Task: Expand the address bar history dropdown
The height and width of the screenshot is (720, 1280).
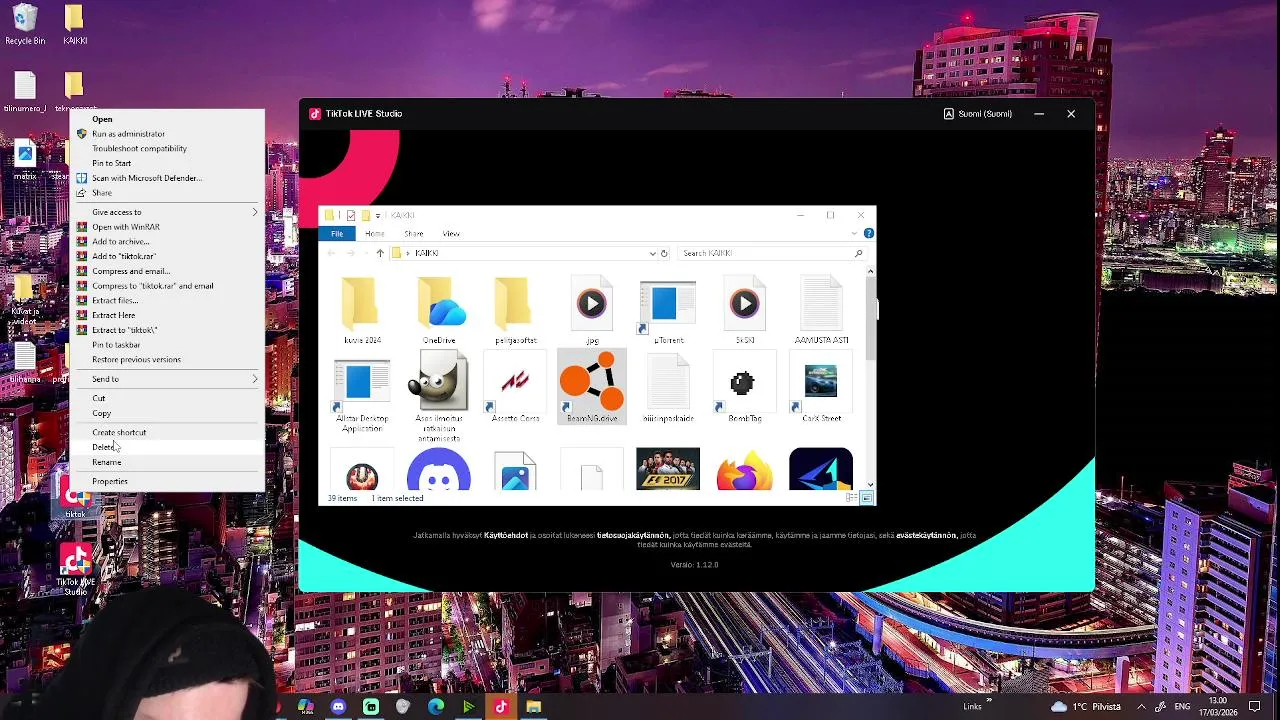Action: click(653, 253)
